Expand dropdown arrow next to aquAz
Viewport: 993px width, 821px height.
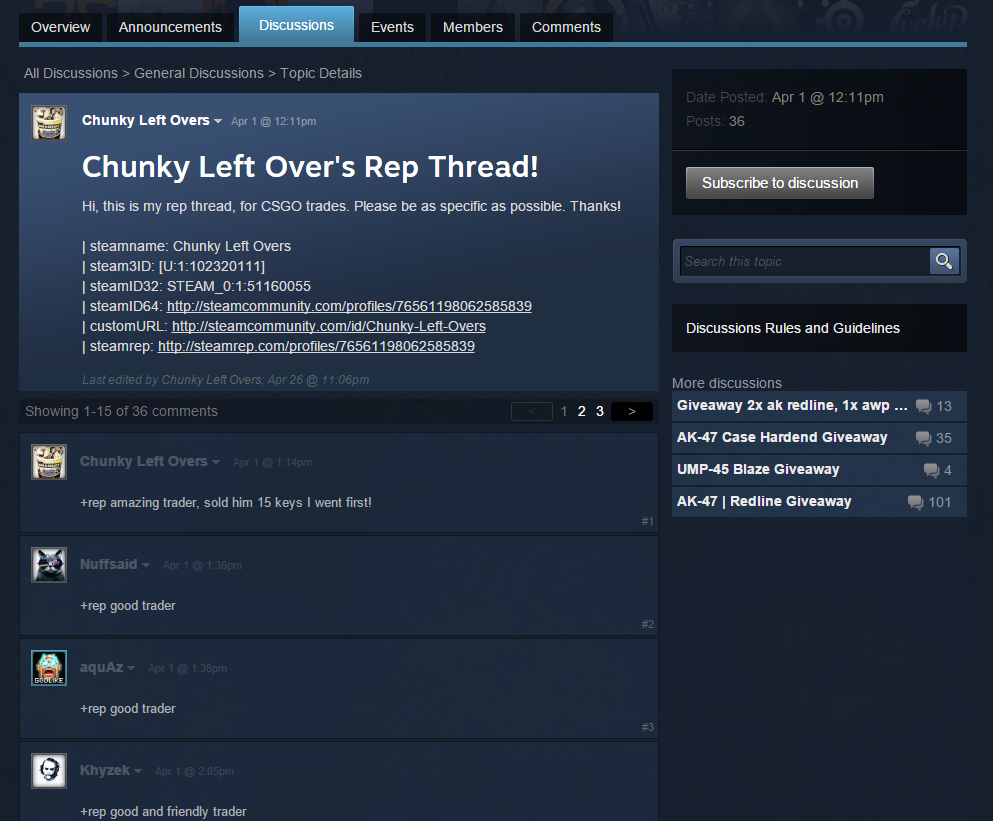131,668
